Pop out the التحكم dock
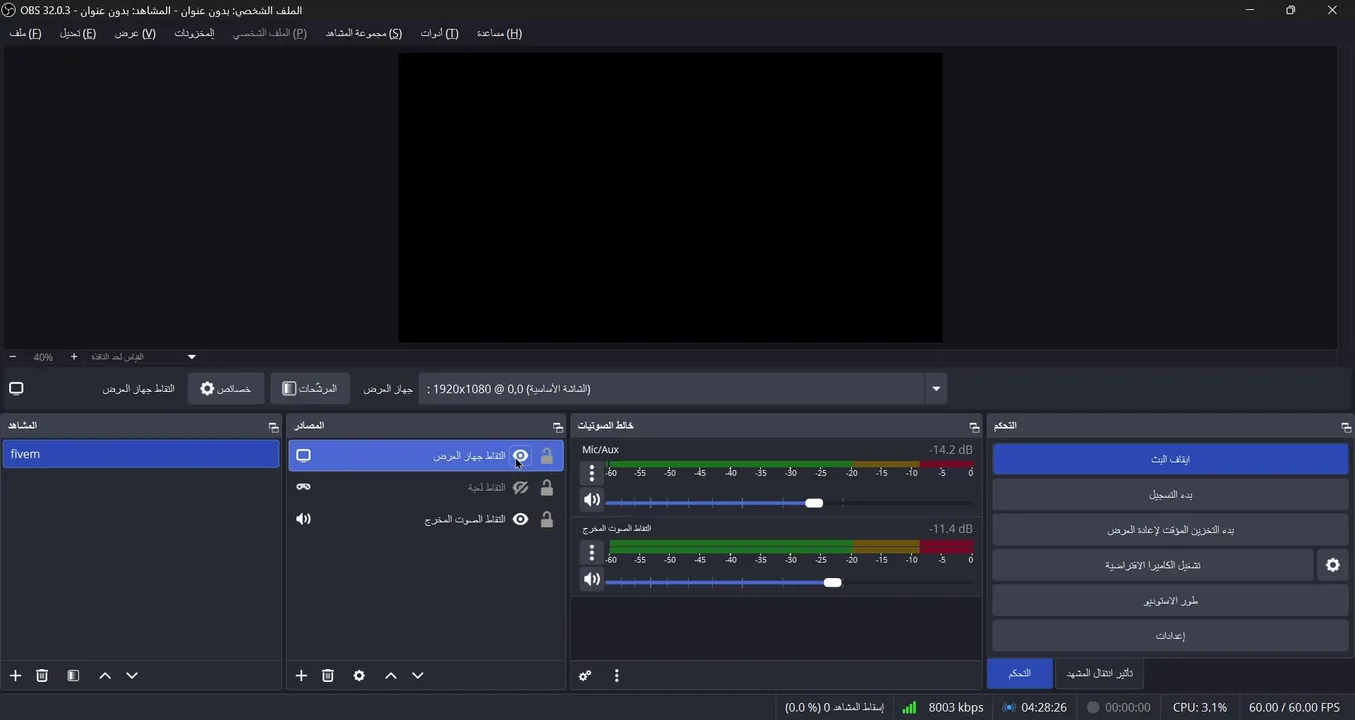Viewport: 1355px width, 720px height. pos(1346,427)
